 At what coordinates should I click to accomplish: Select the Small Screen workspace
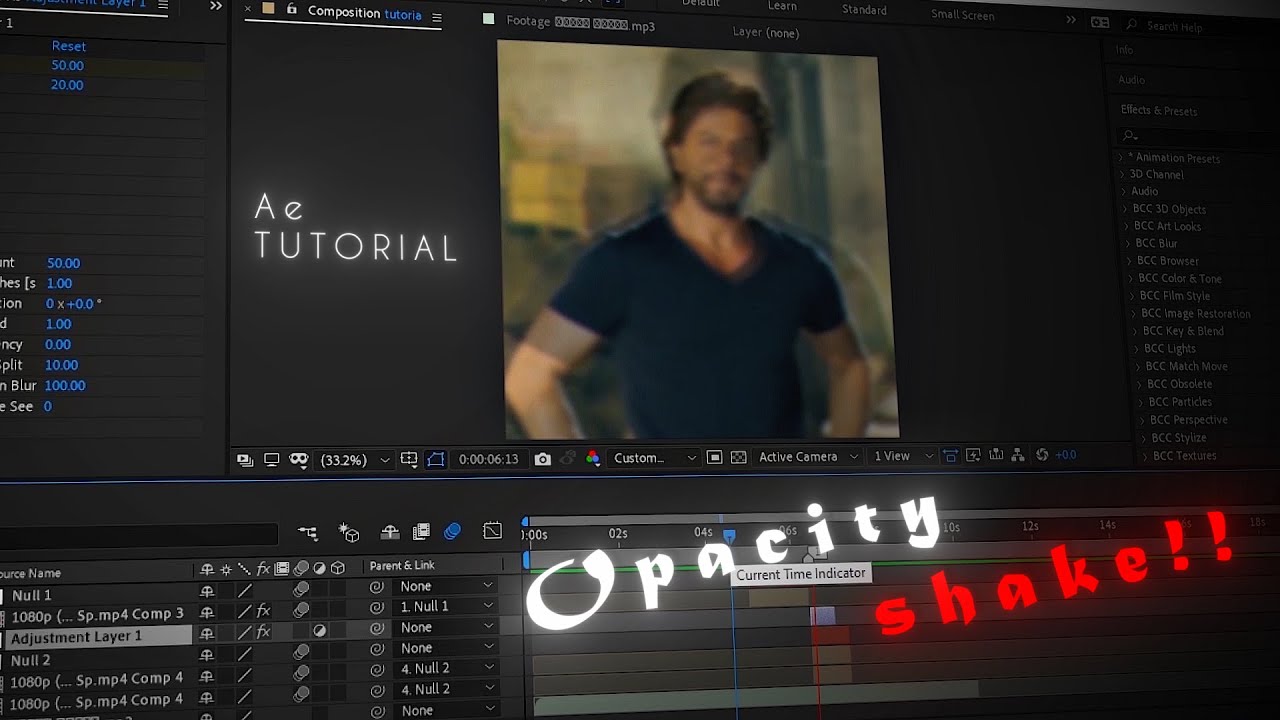click(962, 14)
